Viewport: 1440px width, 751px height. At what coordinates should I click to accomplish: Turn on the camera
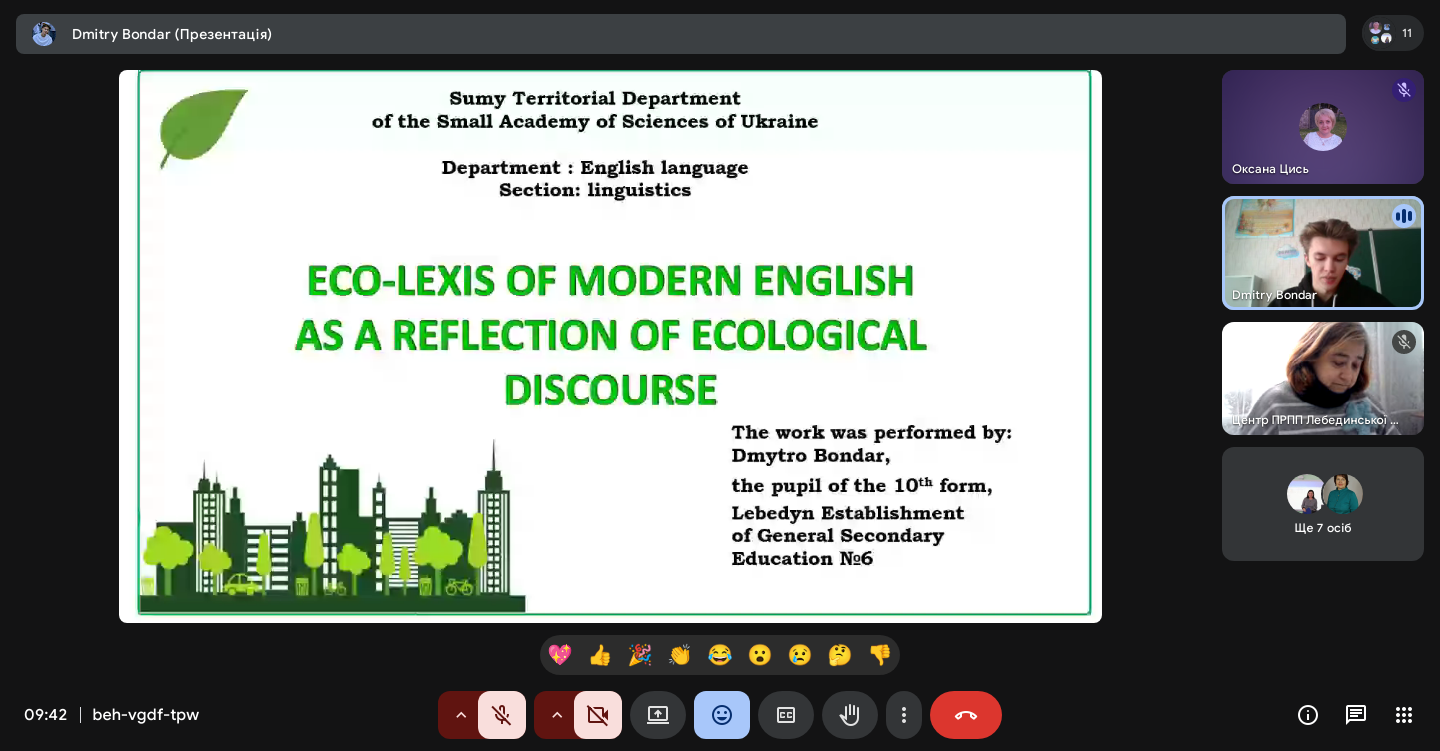point(598,715)
